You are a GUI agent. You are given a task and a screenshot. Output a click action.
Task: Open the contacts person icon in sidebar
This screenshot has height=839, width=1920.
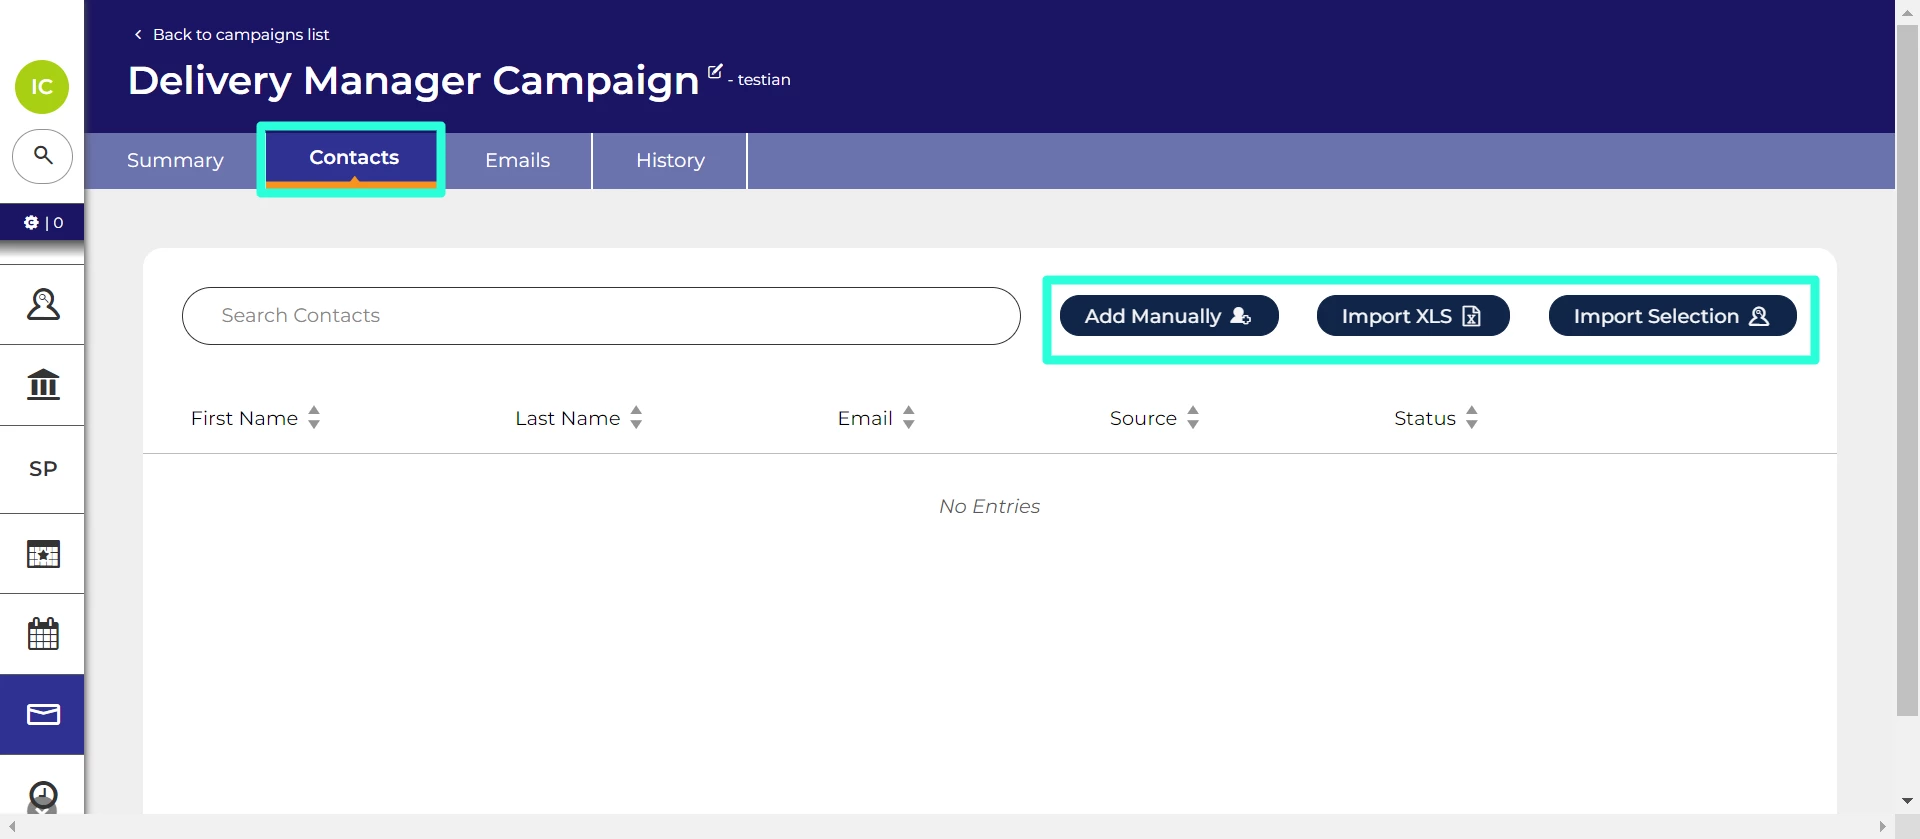coord(43,304)
